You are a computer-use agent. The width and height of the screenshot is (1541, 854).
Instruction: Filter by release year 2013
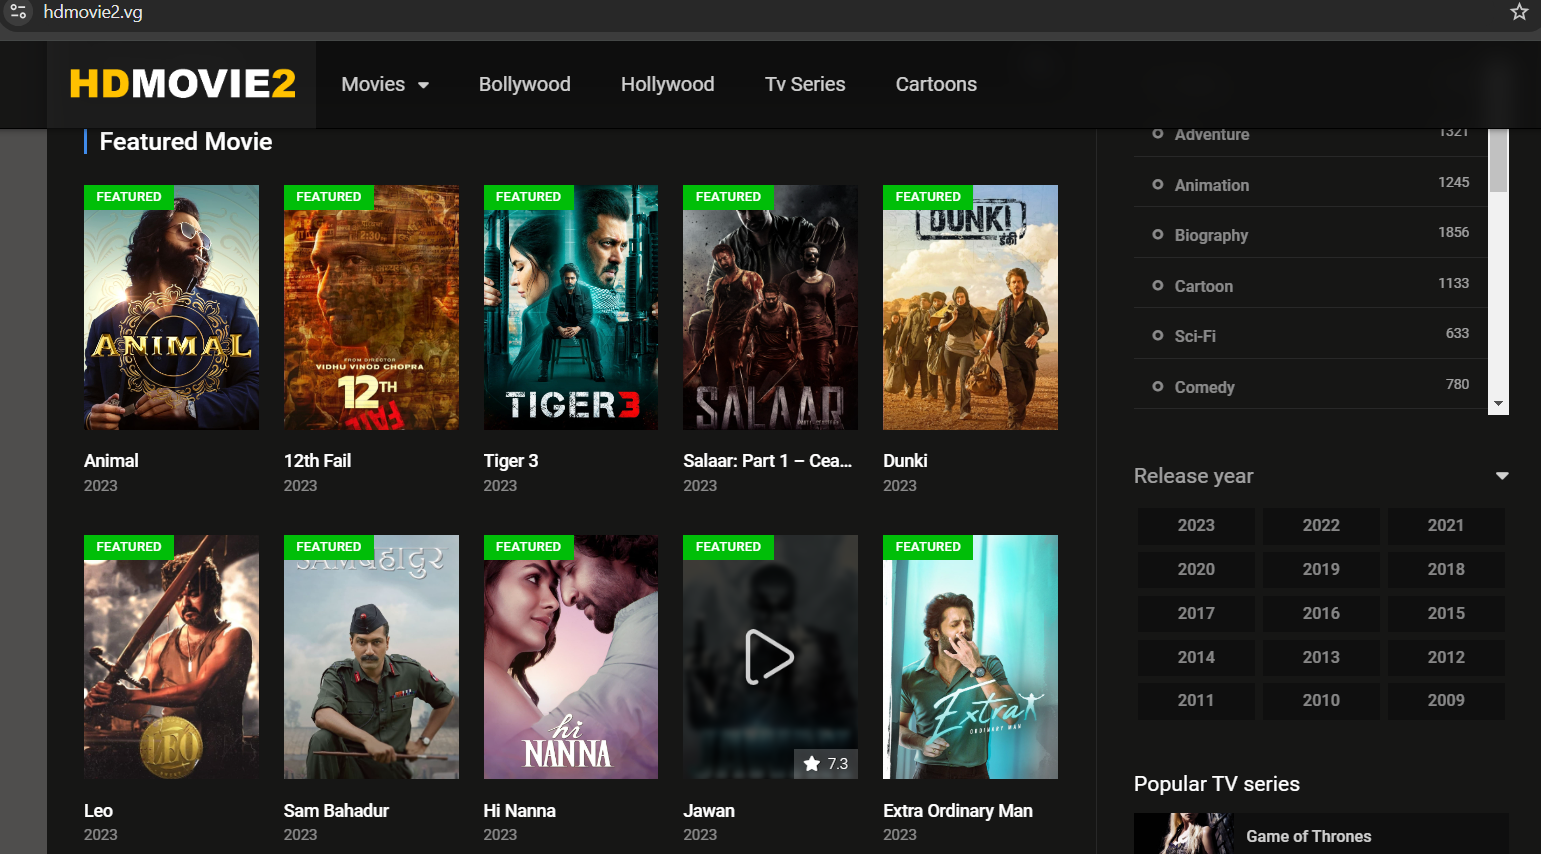pyautogui.click(x=1321, y=657)
